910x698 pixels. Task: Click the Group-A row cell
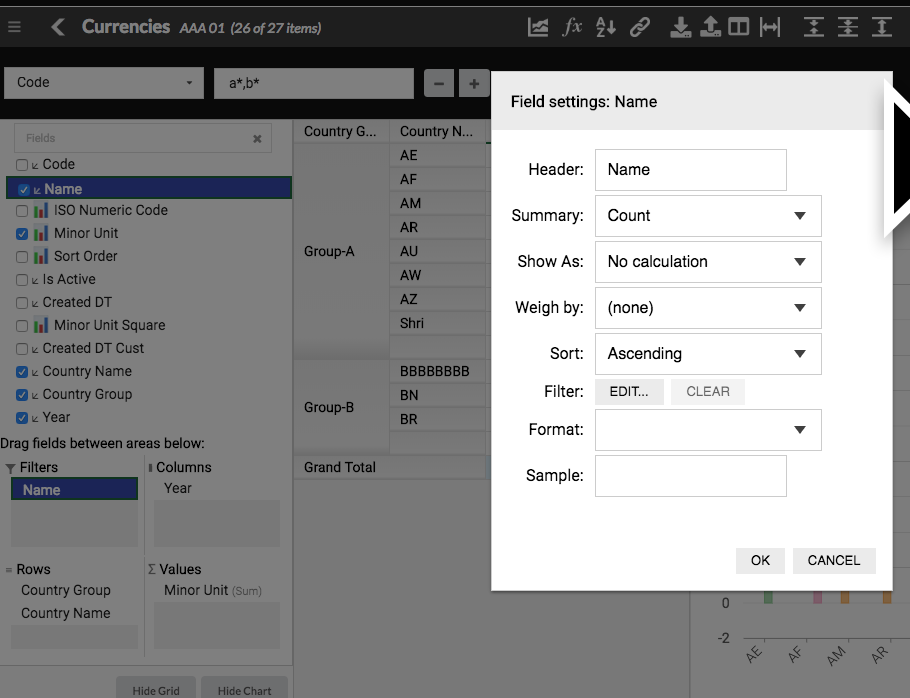341,251
